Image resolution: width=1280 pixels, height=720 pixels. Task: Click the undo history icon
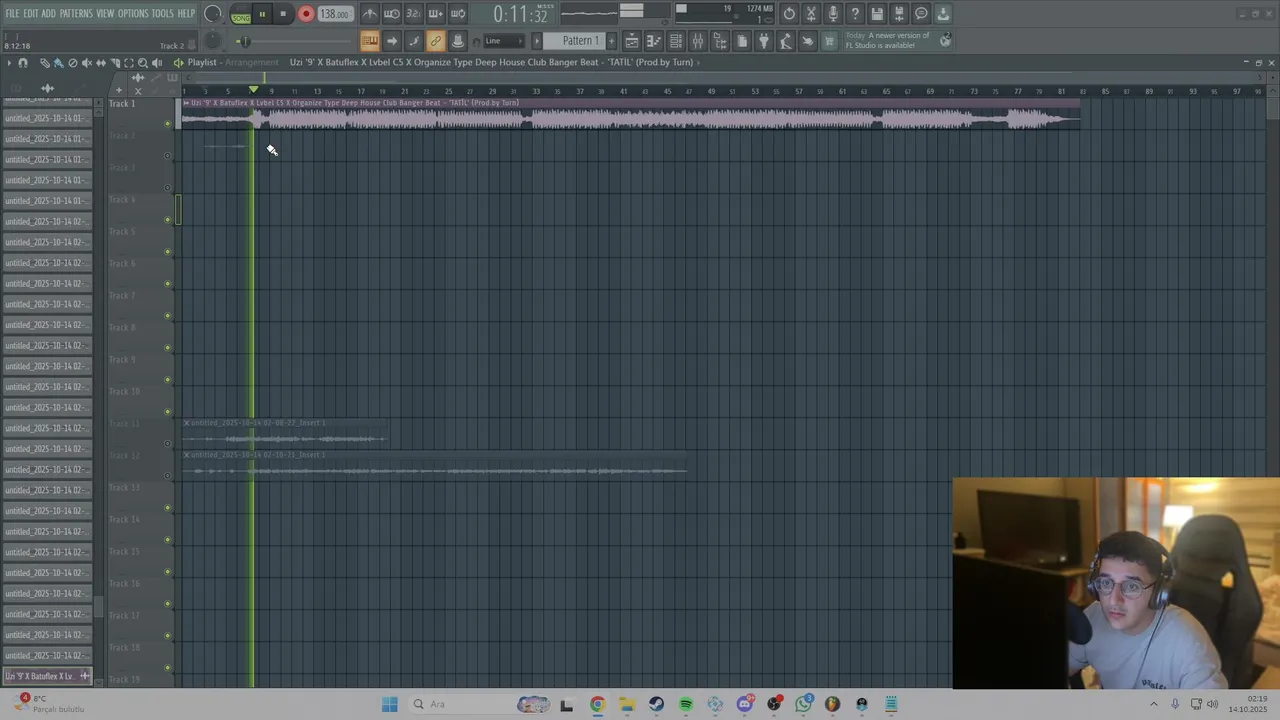point(789,14)
